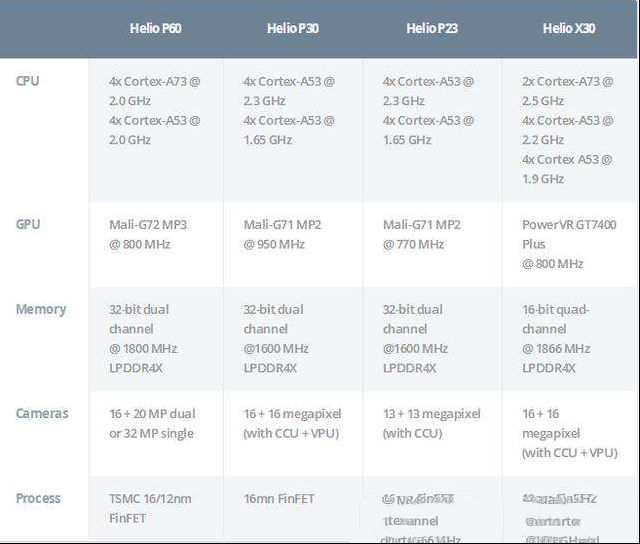640x544 pixels.
Task: Click the Helio P30 column header
Action: [293, 28]
